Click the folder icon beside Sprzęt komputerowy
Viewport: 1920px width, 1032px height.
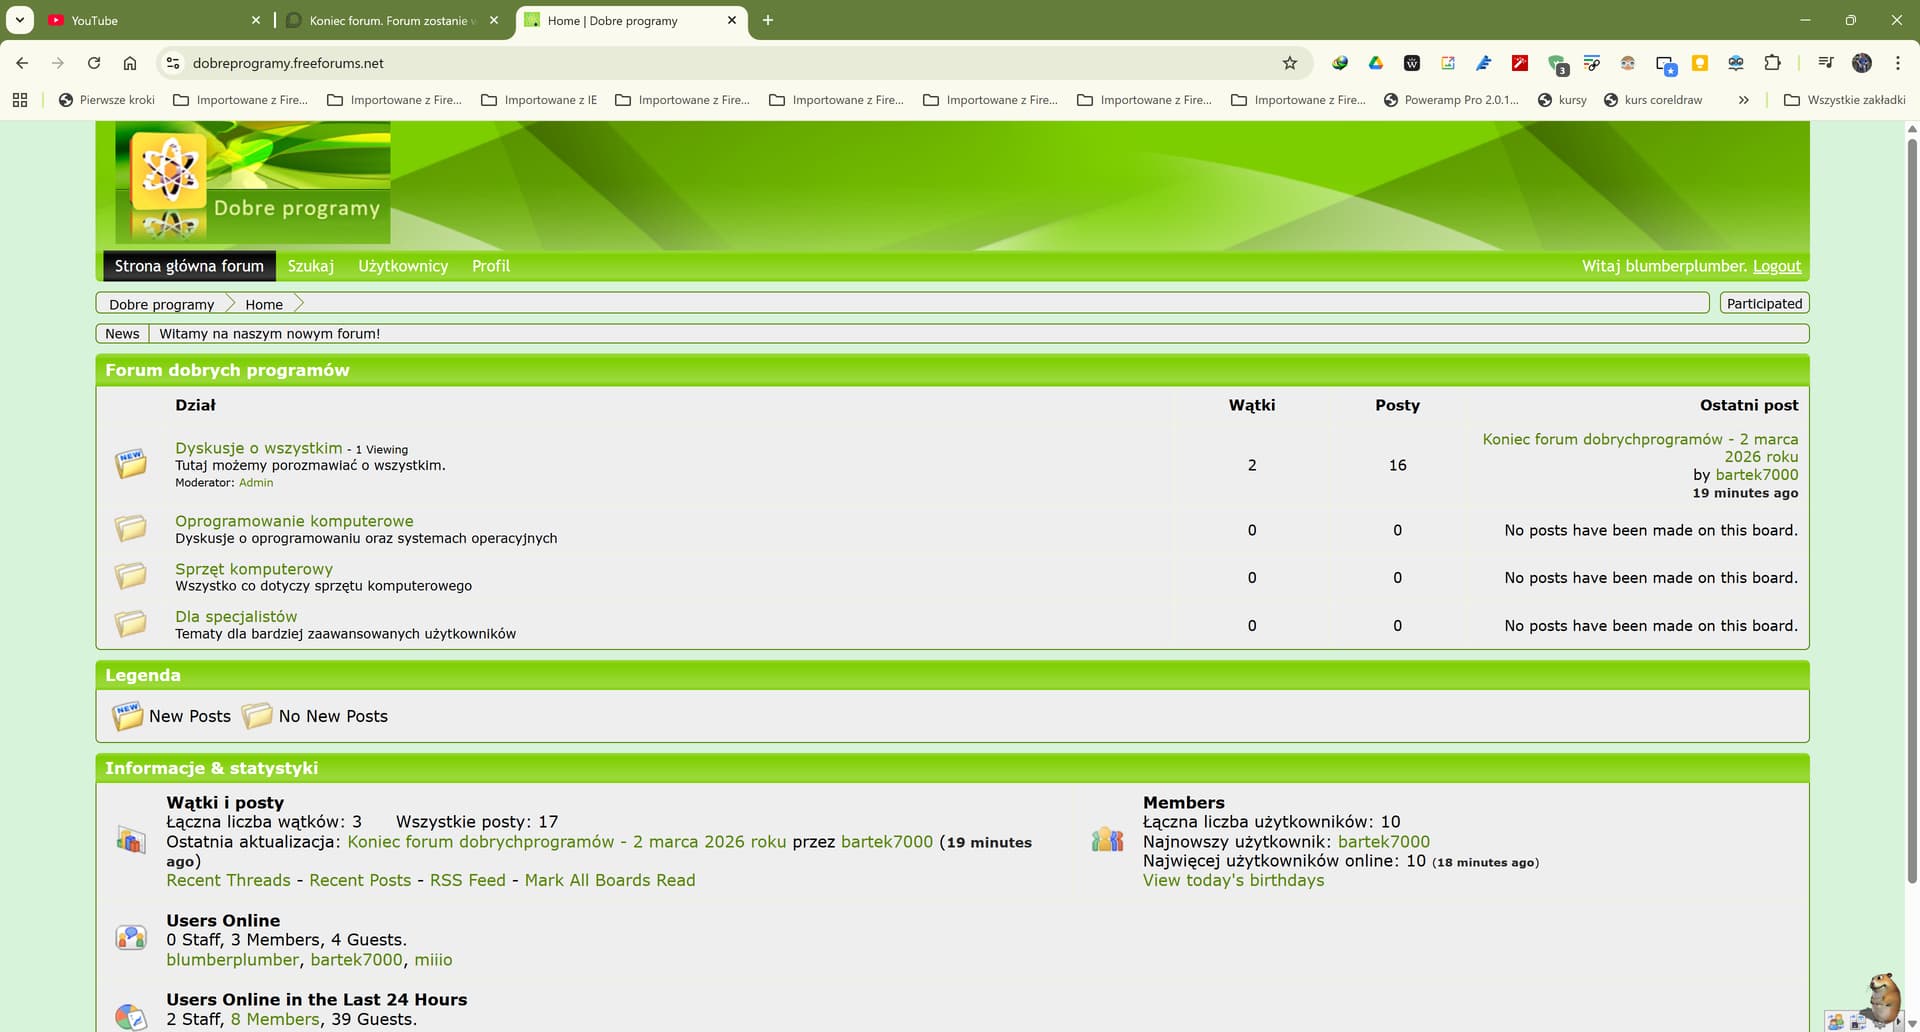click(x=130, y=576)
